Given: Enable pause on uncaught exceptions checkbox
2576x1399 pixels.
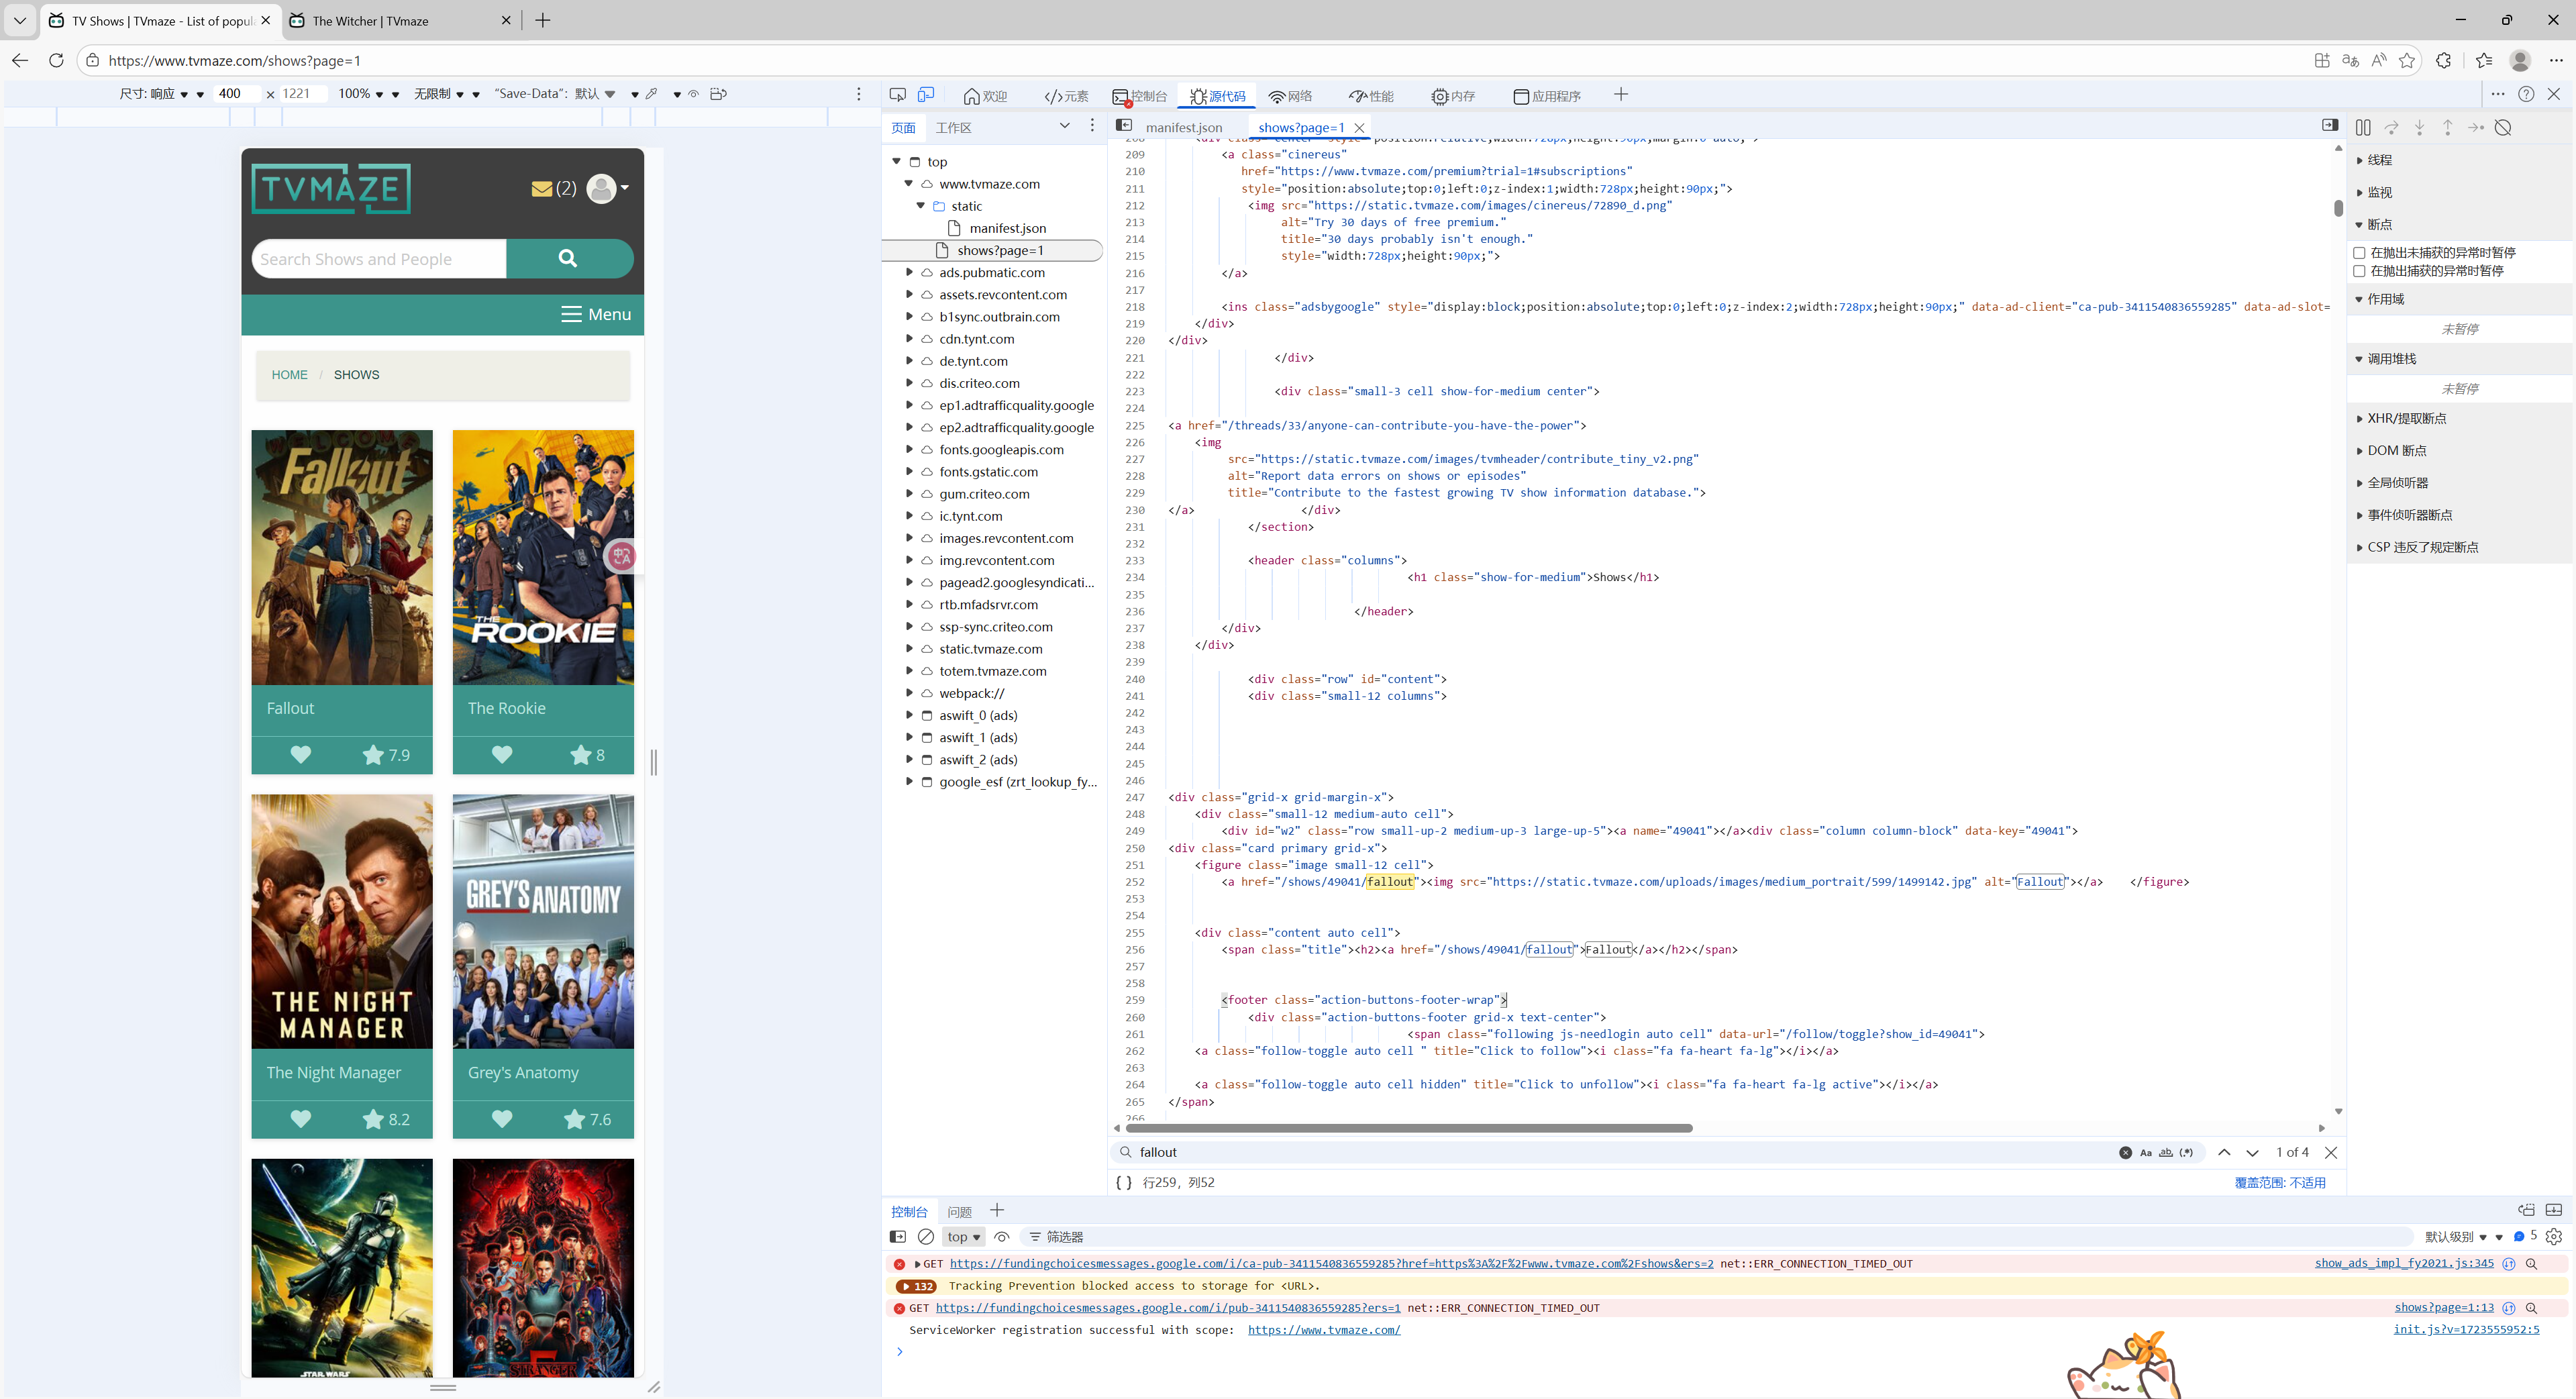Looking at the screenshot, I should [2360, 253].
